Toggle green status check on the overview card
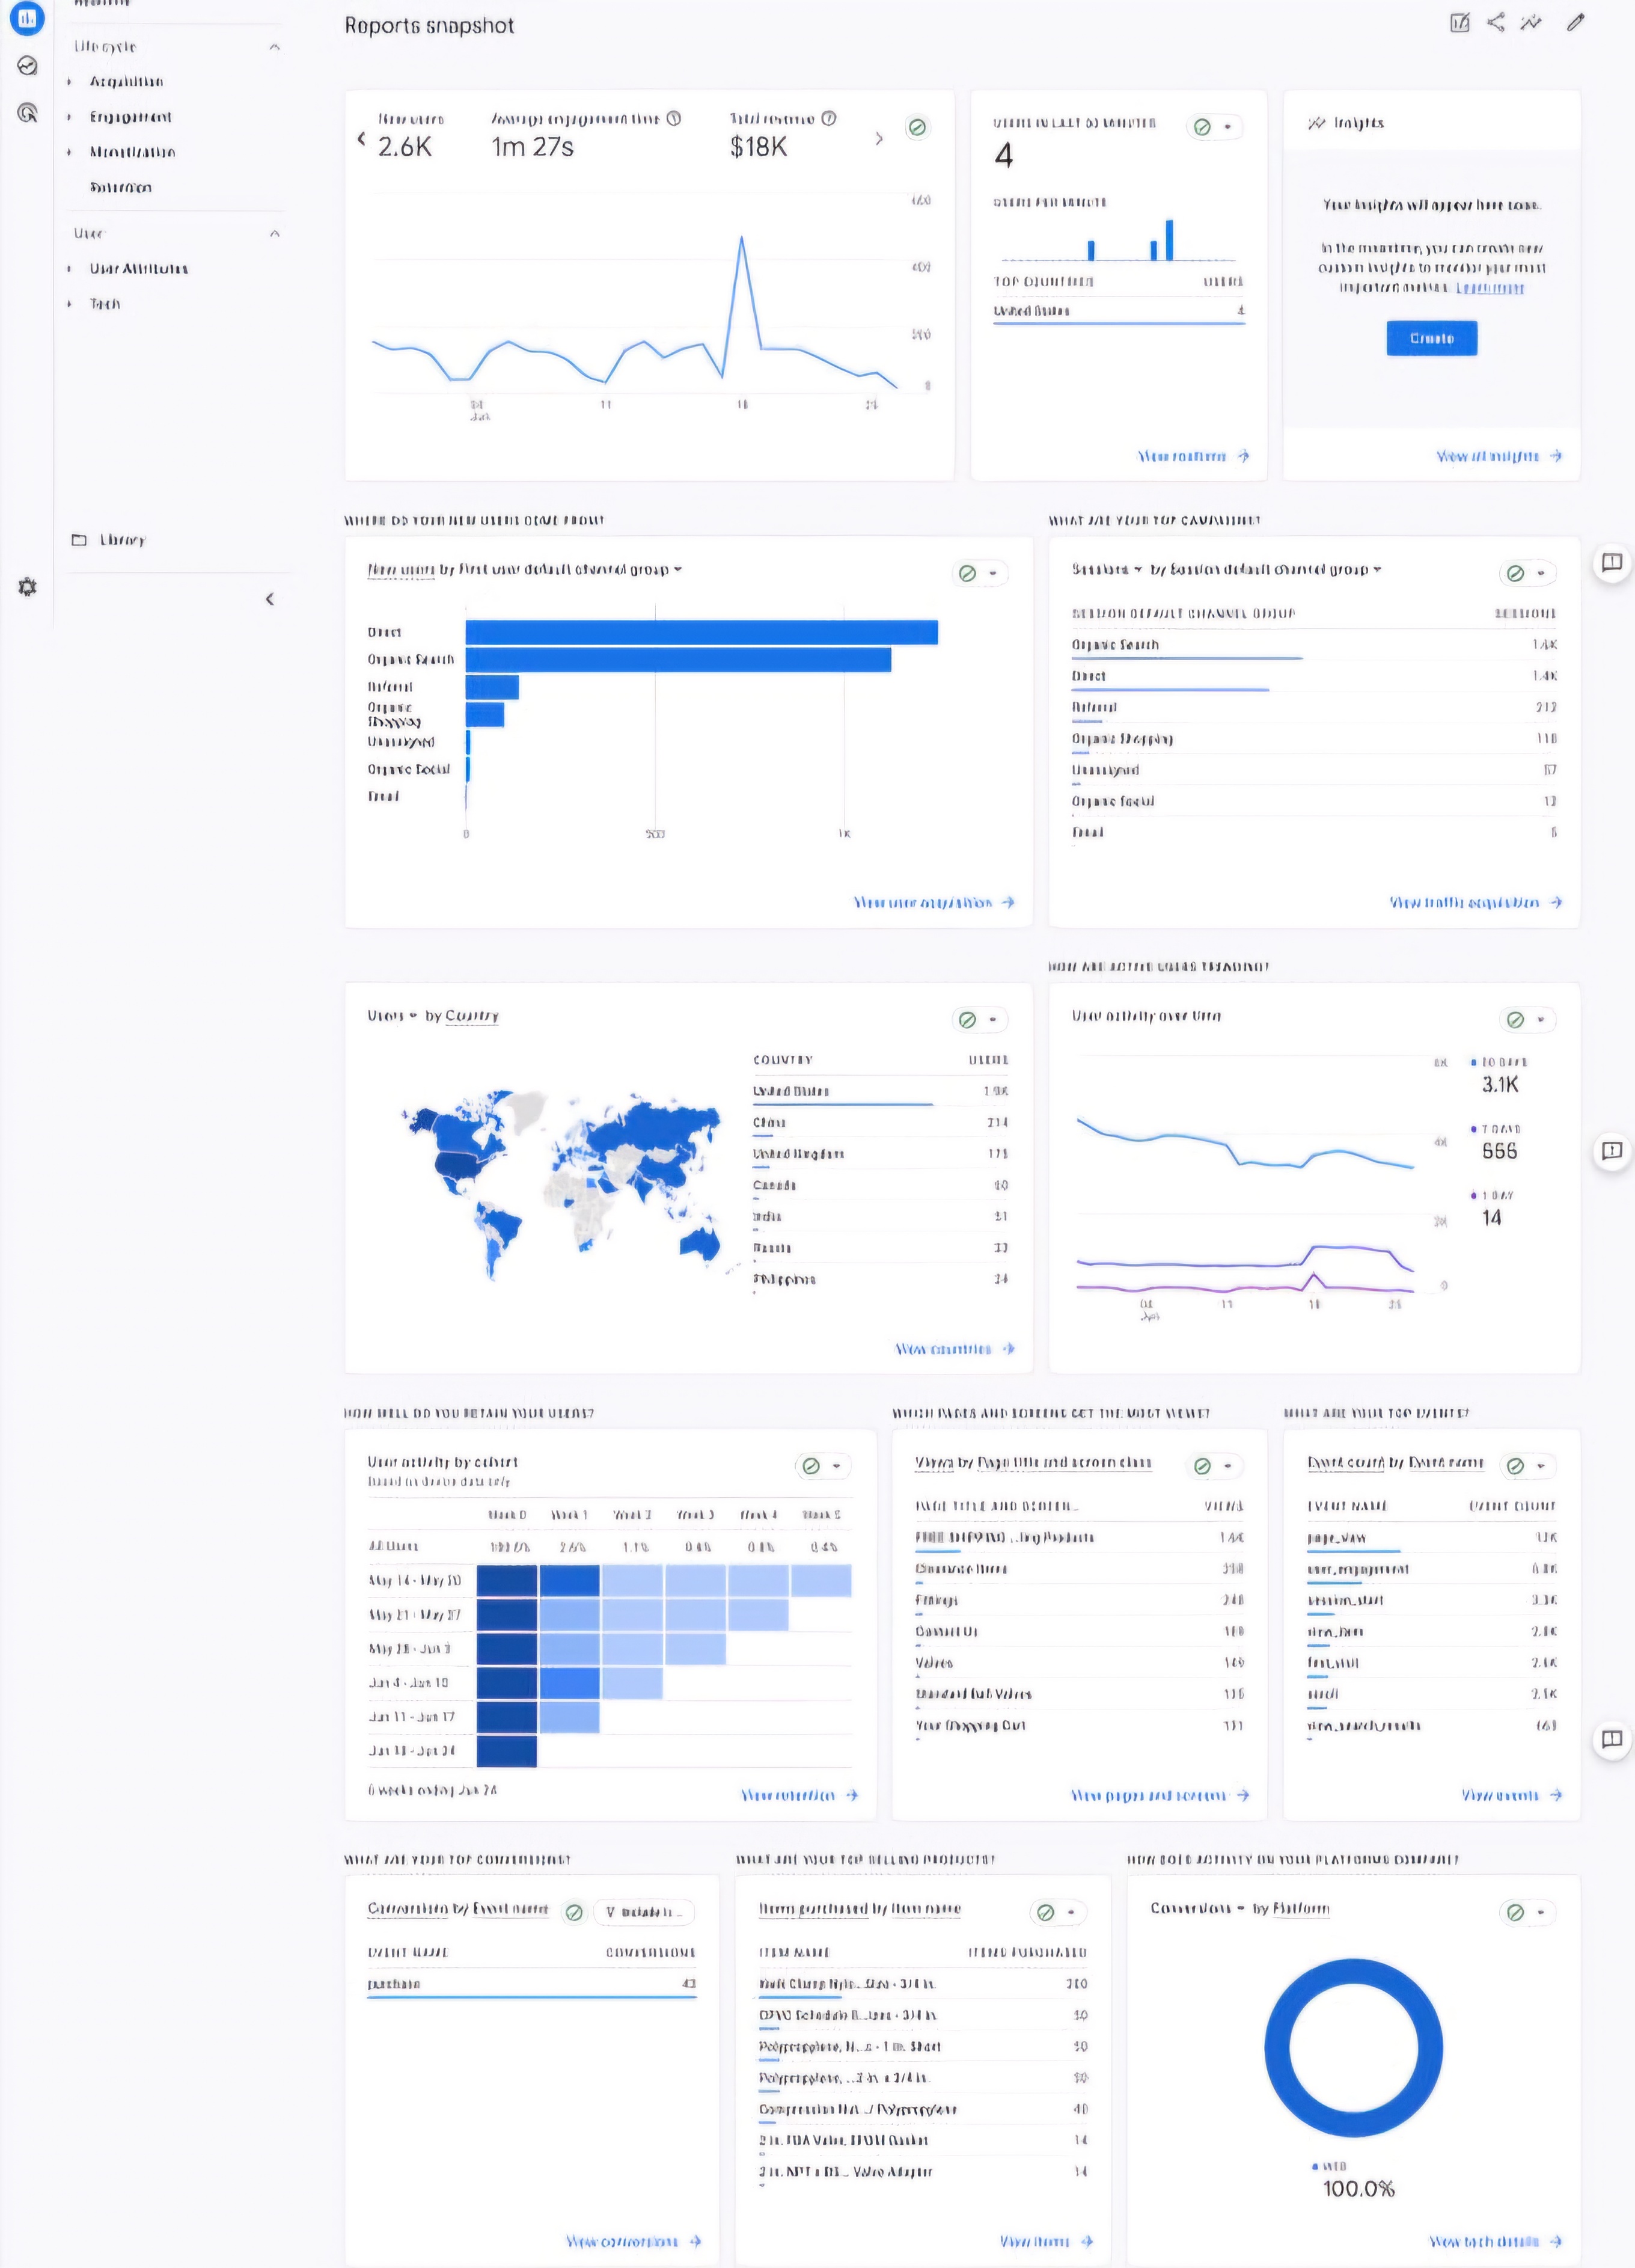Image resolution: width=1635 pixels, height=2268 pixels. pos(916,127)
